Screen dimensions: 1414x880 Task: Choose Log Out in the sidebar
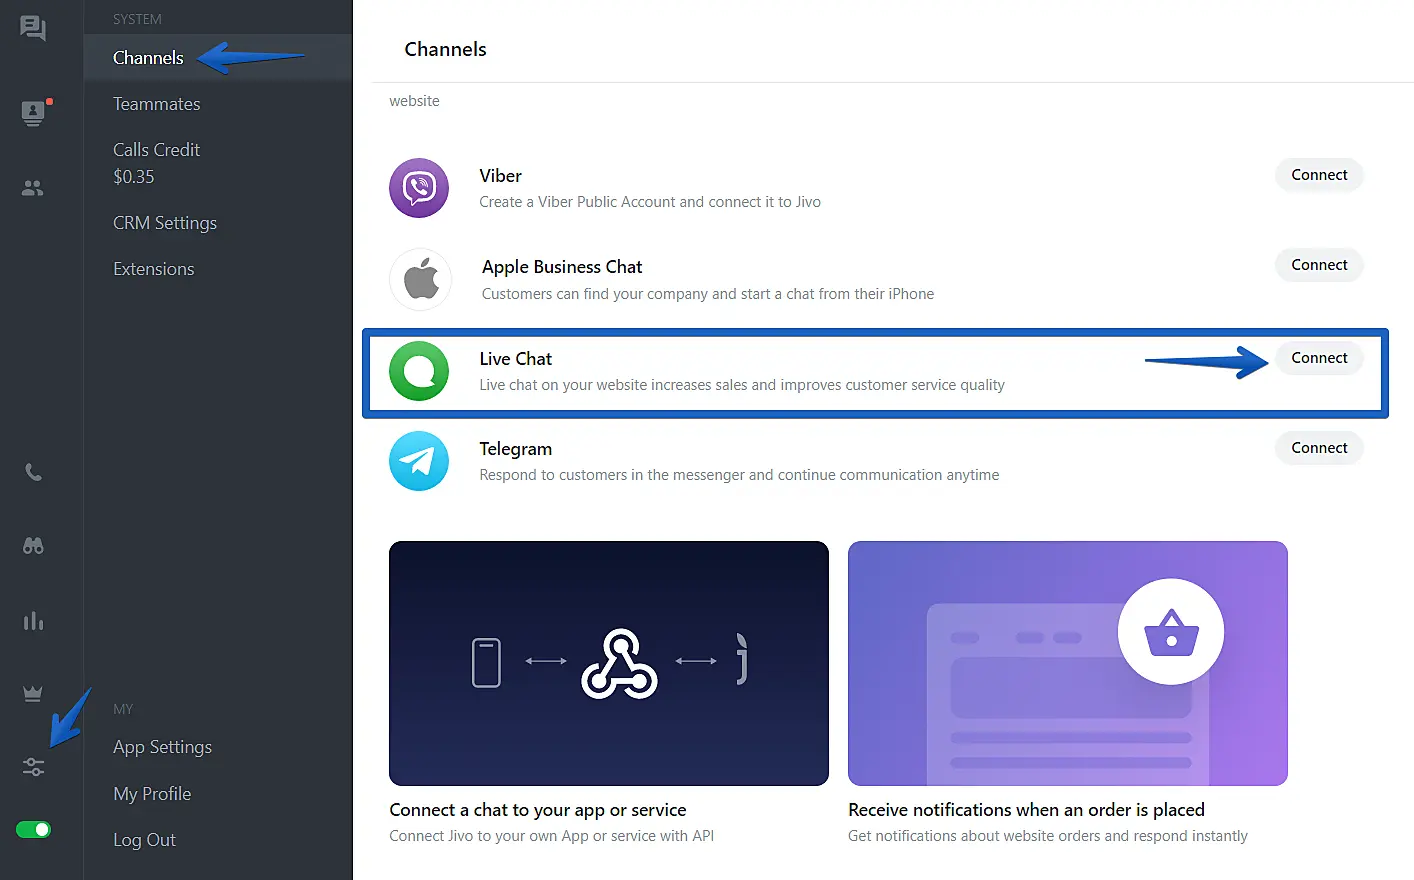145,840
